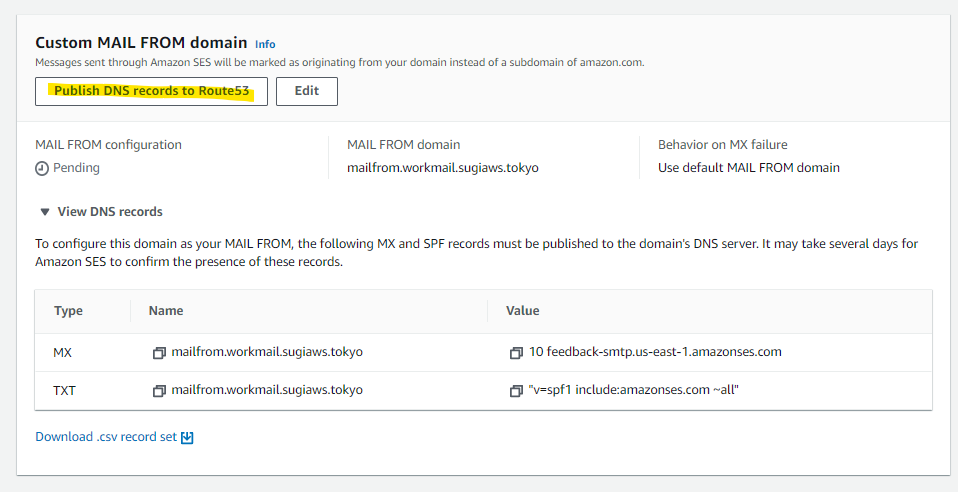Copy the MX record name
This screenshot has height=492, width=958.
pos(159,353)
